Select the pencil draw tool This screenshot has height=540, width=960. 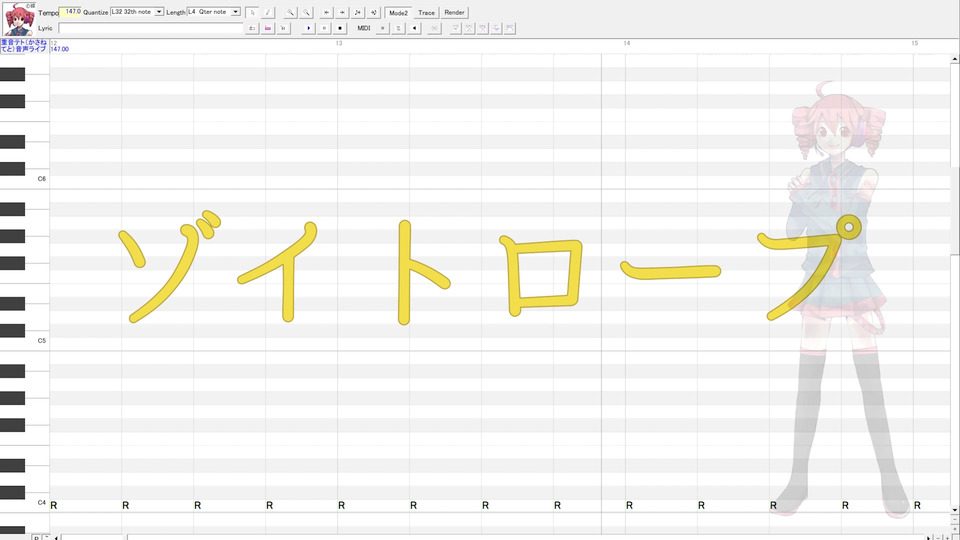tap(268, 12)
